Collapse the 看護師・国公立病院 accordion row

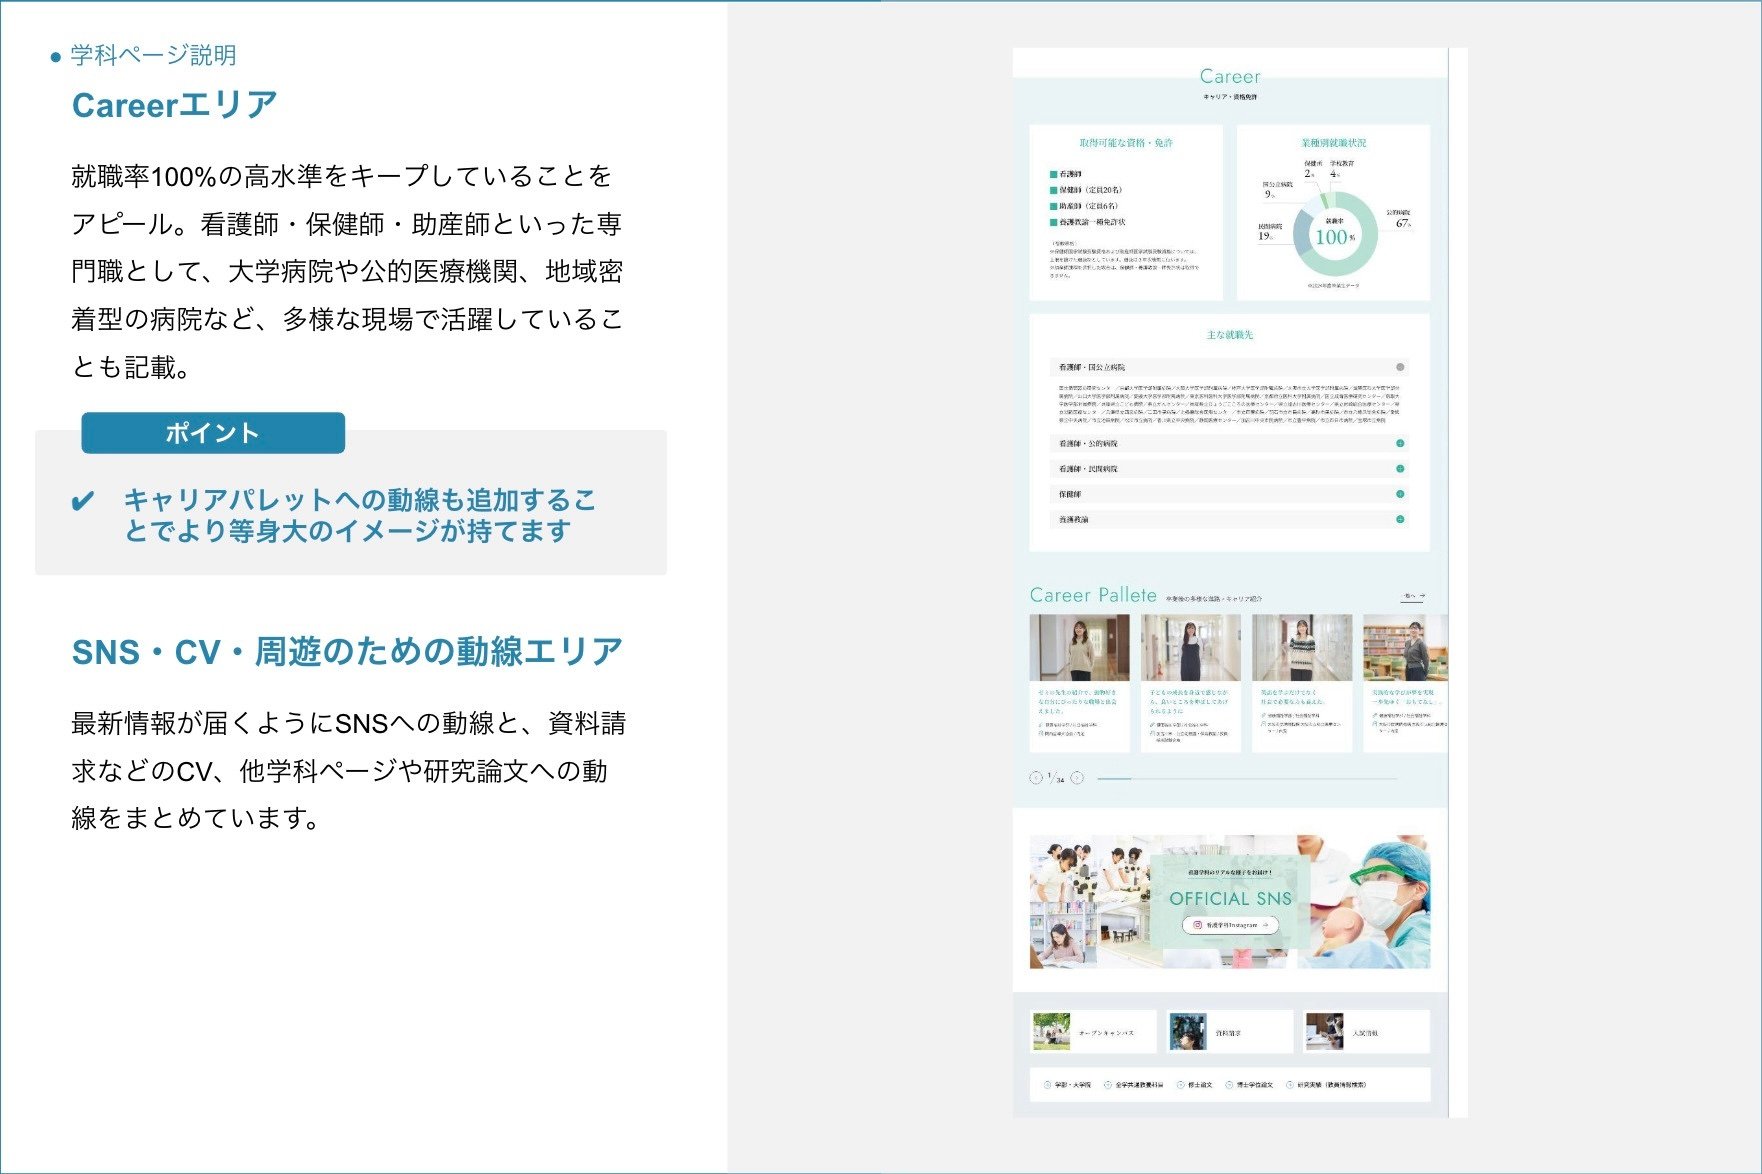(x=1399, y=367)
